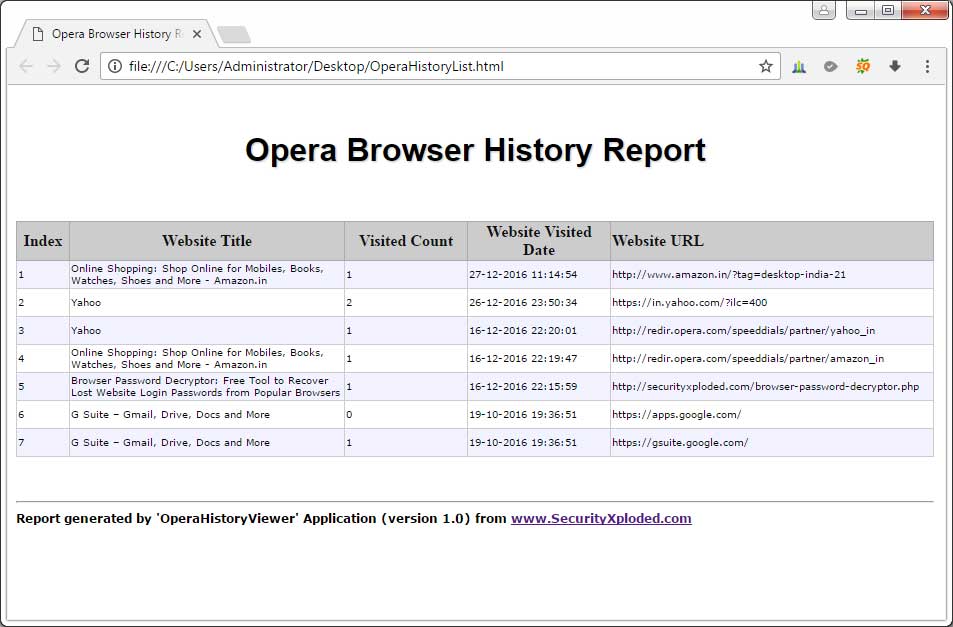Close the Opera Browser History tab
Screen dimensions: 953x627
click(x=197, y=34)
